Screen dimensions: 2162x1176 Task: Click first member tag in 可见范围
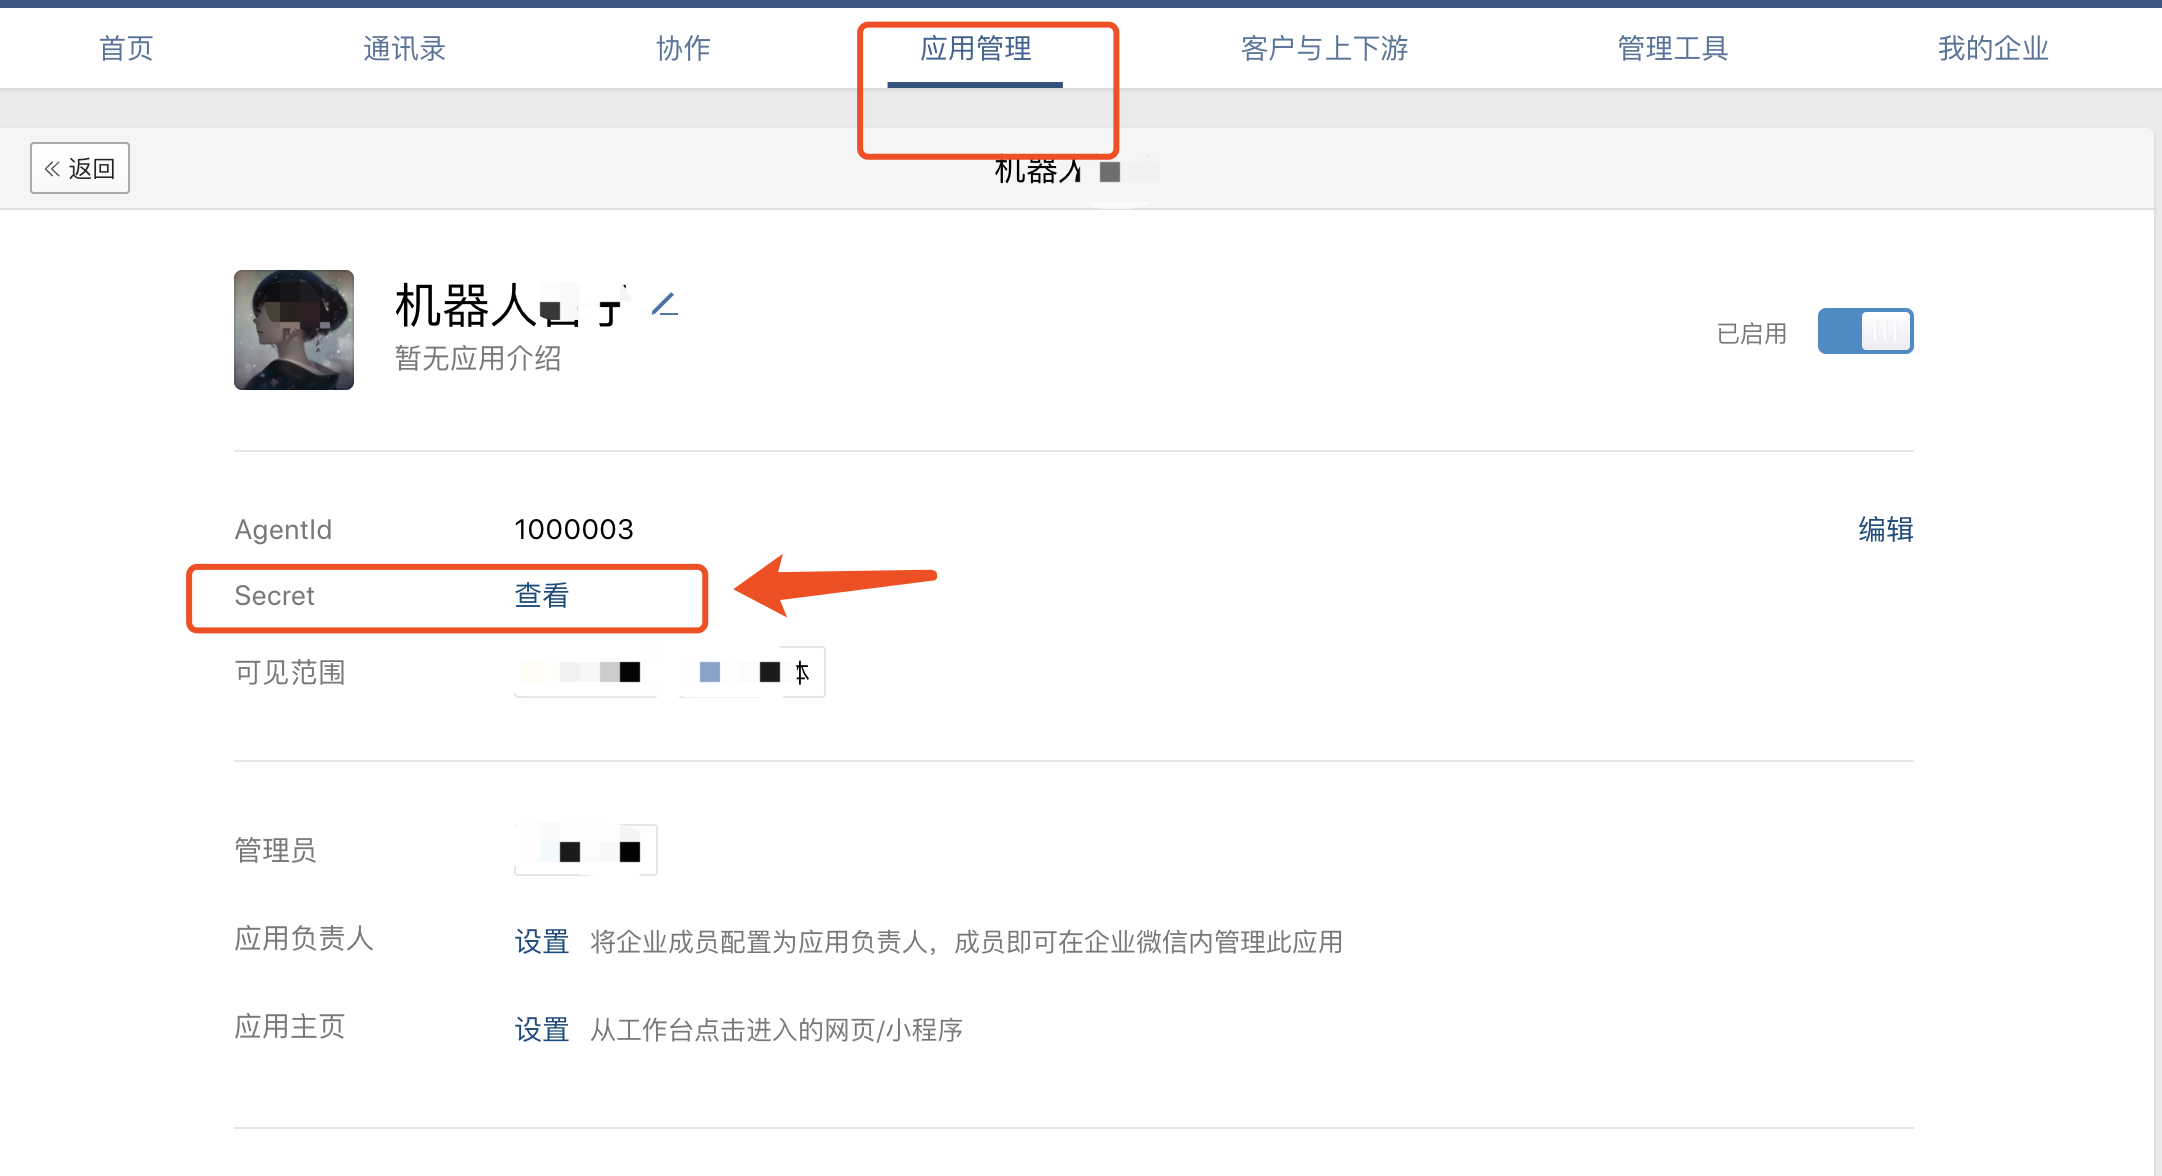click(x=586, y=672)
